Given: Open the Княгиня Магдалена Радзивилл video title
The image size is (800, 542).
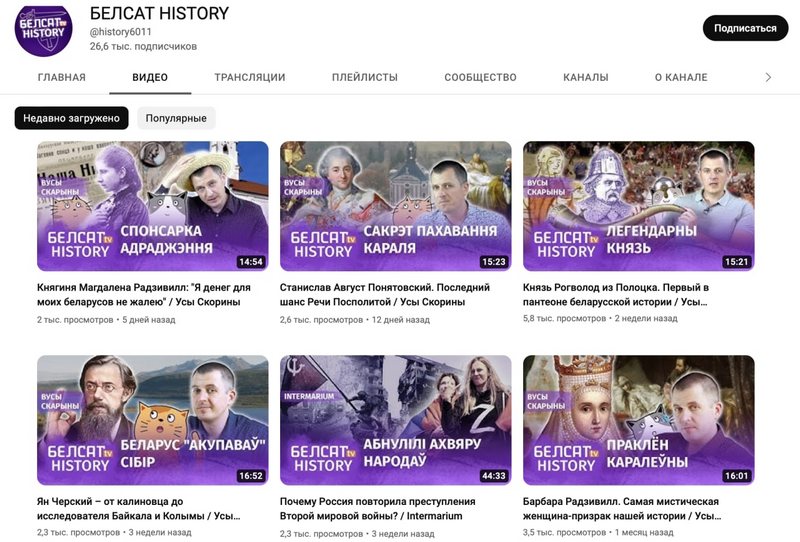Looking at the screenshot, I should point(143,294).
